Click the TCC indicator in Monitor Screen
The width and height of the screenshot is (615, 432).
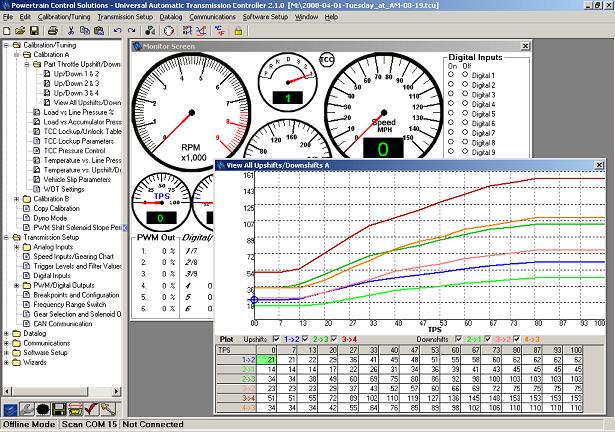coord(326,60)
